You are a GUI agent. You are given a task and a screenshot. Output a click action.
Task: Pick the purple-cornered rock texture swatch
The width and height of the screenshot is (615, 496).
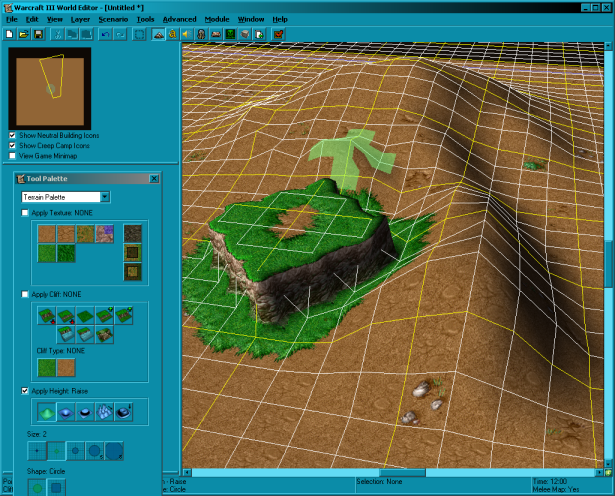(104, 234)
